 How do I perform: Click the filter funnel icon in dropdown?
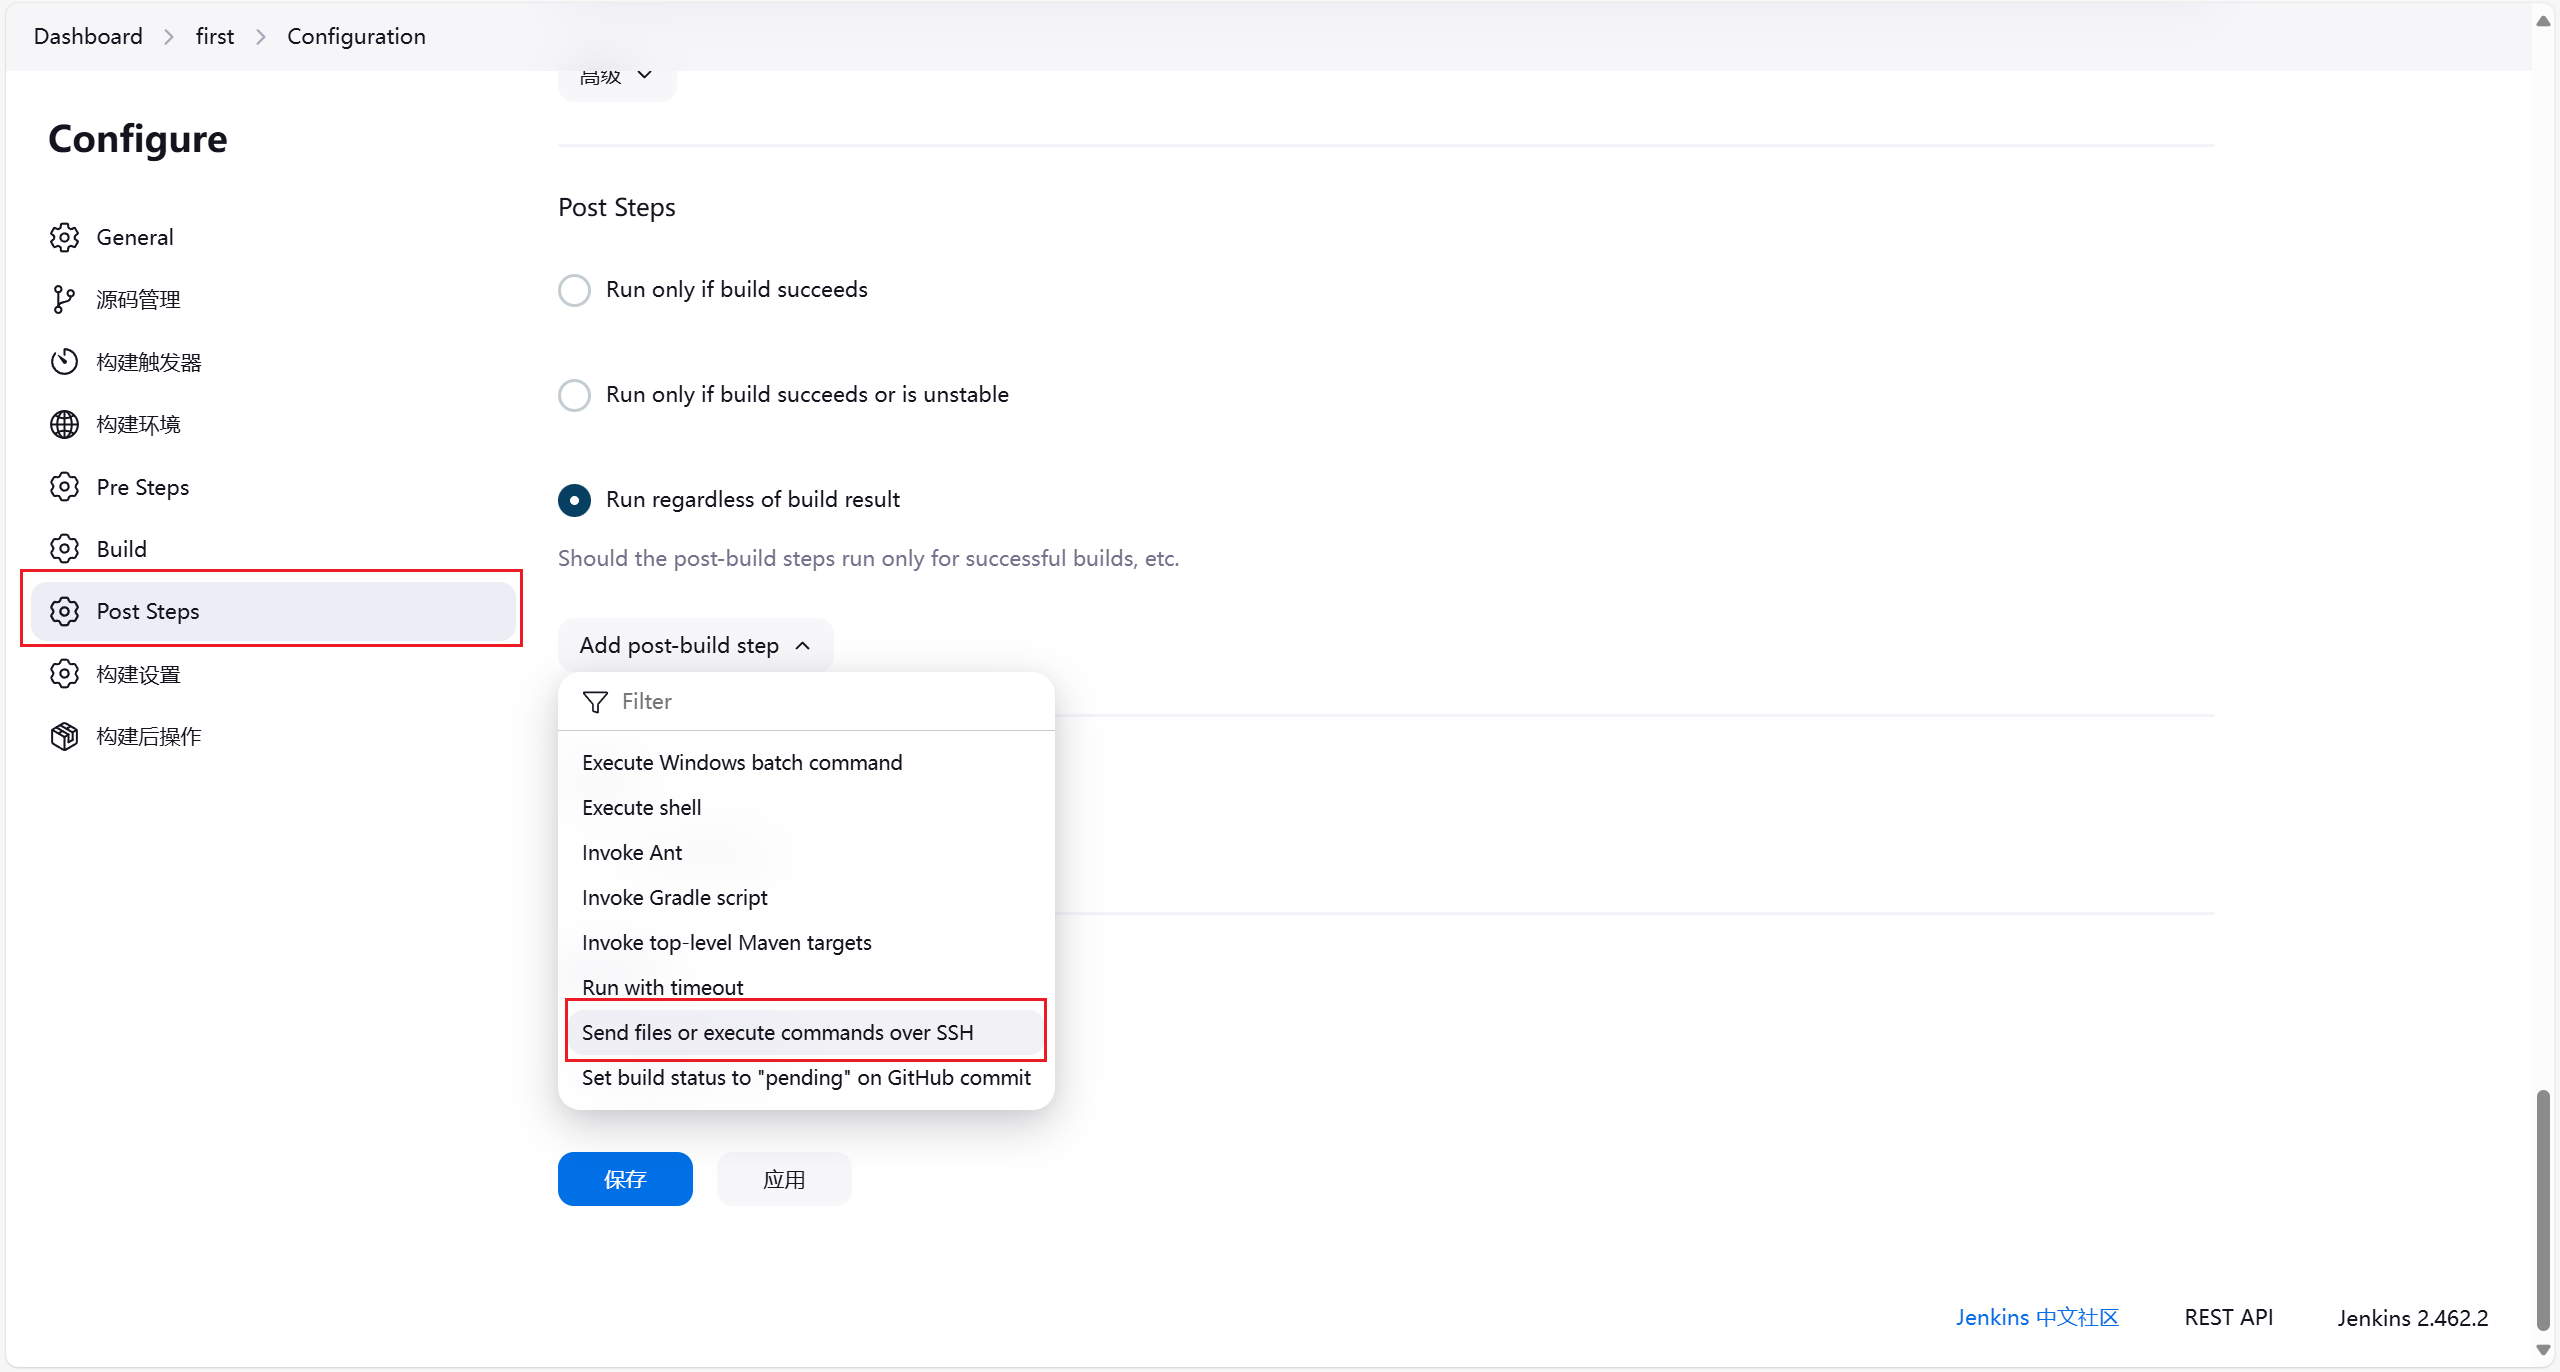[x=595, y=702]
